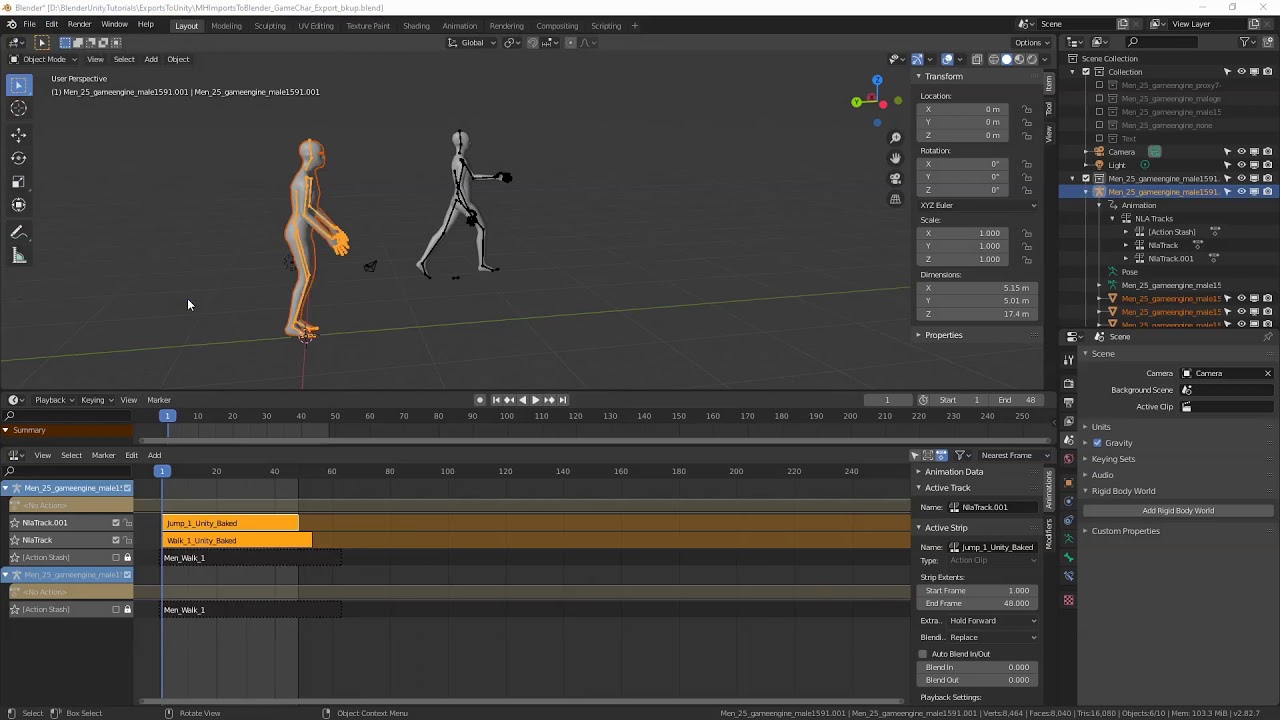The height and width of the screenshot is (720, 1280).
Task: Switch to wireframe viewport shading
Action: 993,59
